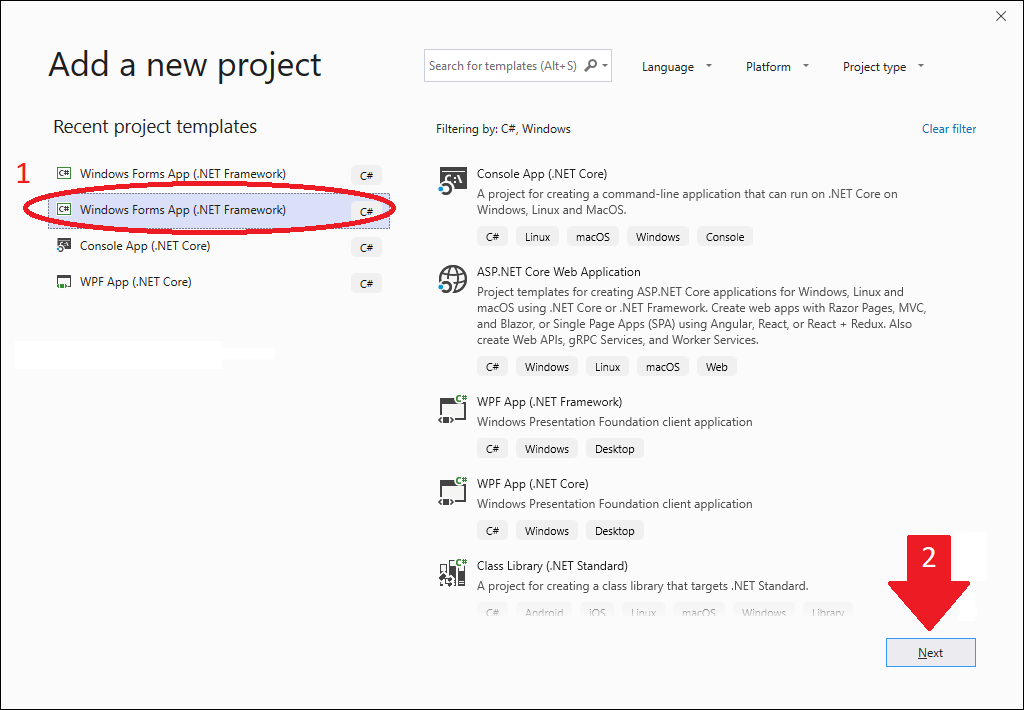The height and width of the screenshot is (710, 1024).
Task: Click the Clear filter link
Action: 949,129
